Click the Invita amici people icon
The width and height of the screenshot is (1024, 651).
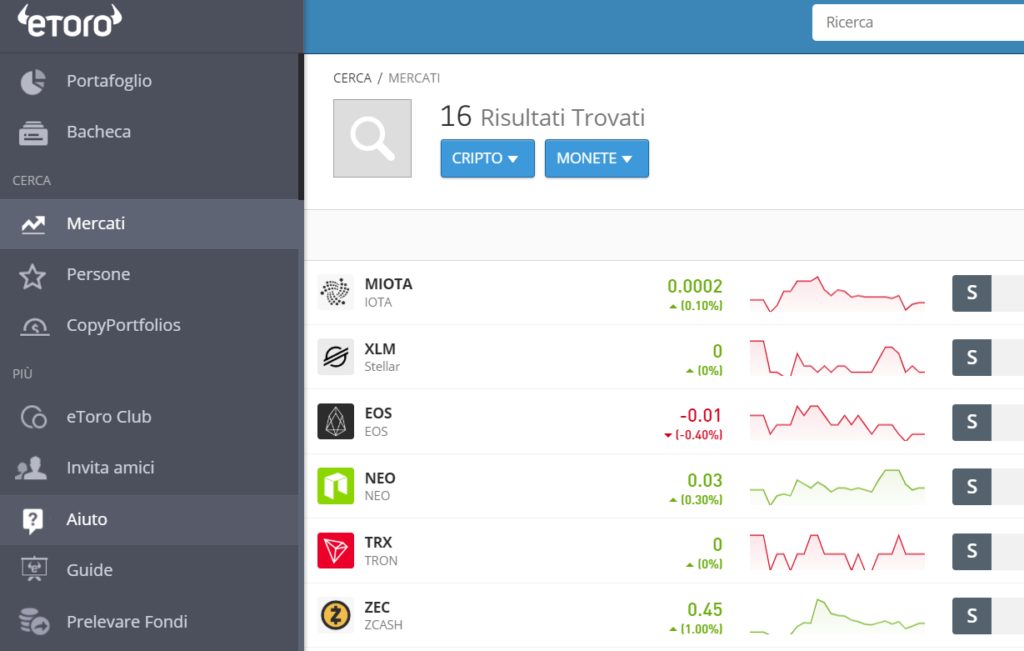click(31, 468)
